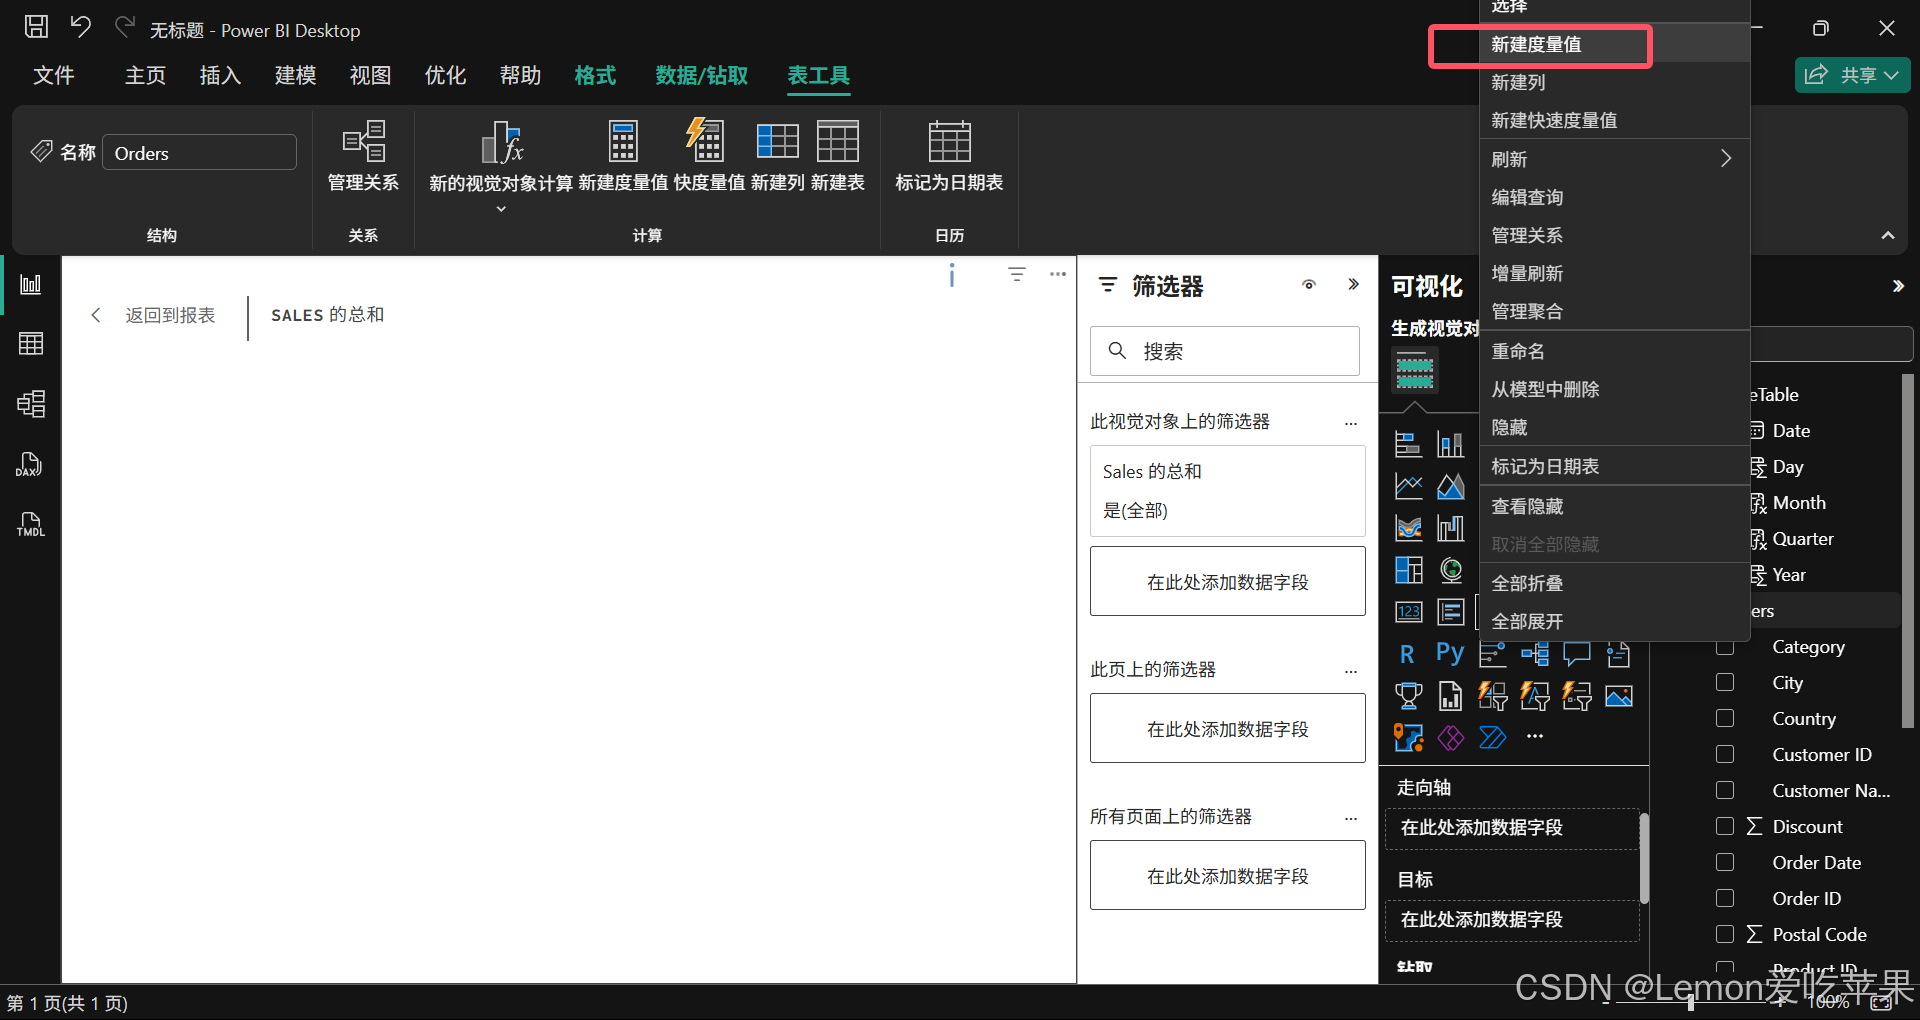Viewport: 1920px width, 1020px height.
Task: Select R script visual
Action: point(1408,654)
